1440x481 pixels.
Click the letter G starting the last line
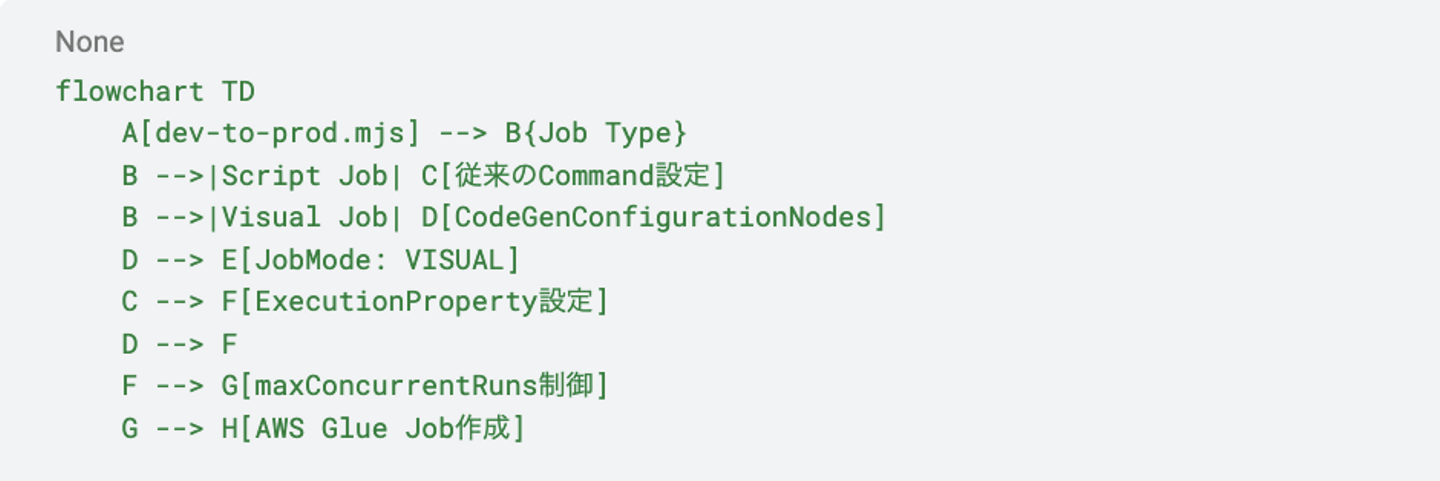point(130,429)
